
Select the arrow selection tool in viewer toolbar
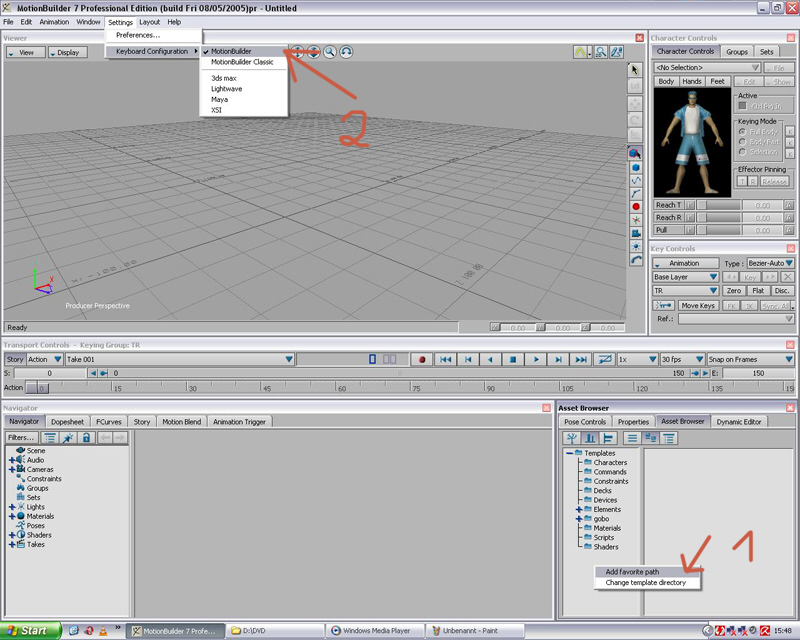coord(635,69)
